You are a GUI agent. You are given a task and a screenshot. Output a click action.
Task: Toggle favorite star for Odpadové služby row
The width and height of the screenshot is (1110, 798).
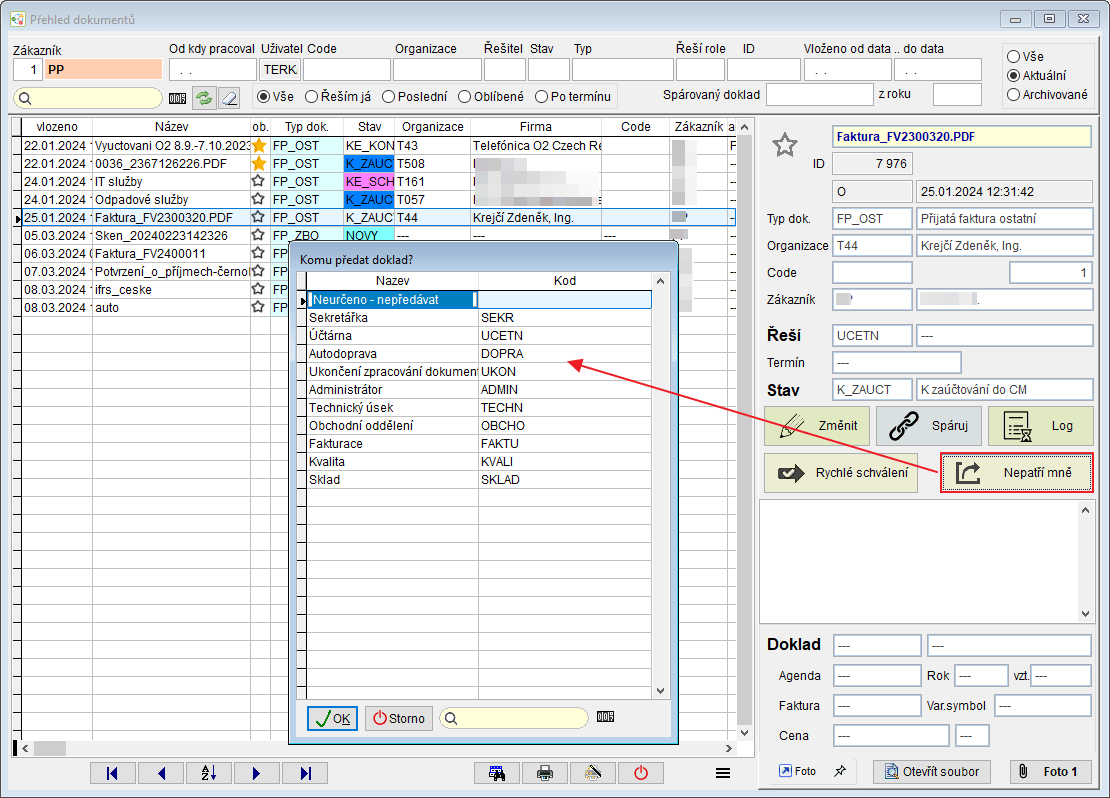[258, 199]
